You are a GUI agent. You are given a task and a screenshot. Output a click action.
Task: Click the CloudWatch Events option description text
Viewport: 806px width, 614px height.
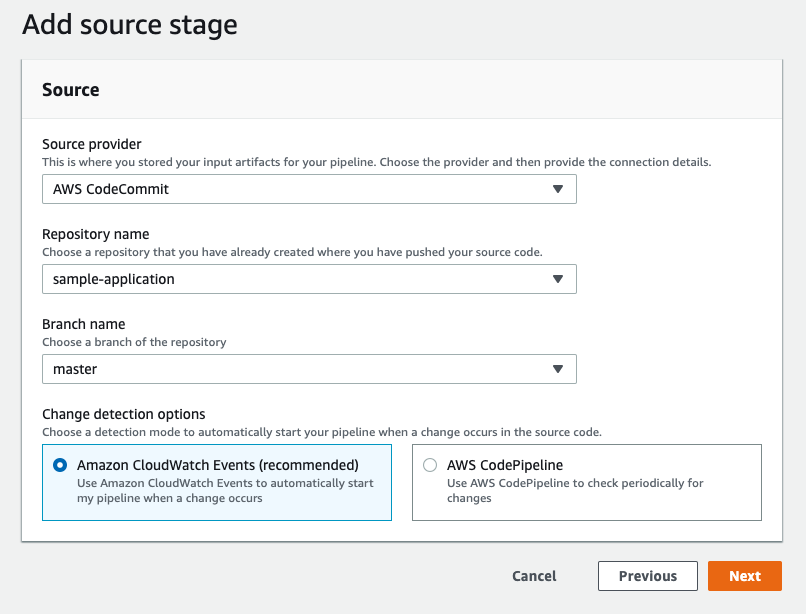[x=225, y=490]
